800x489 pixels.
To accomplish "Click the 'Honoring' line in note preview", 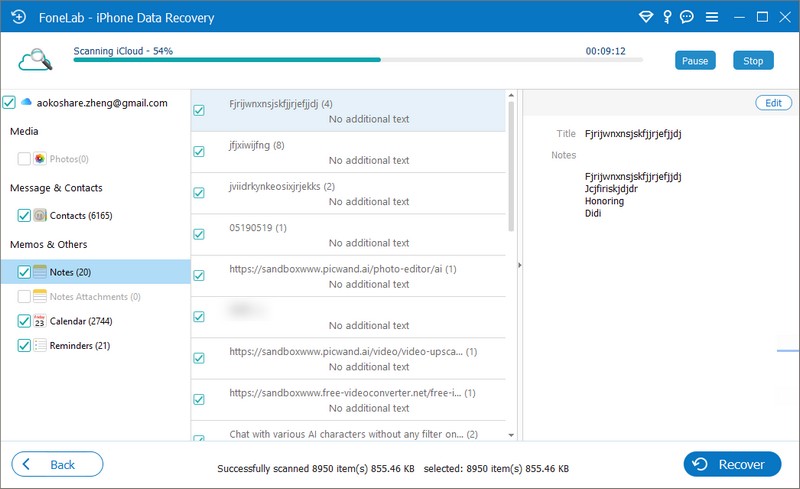I will [x=604, y=201].
